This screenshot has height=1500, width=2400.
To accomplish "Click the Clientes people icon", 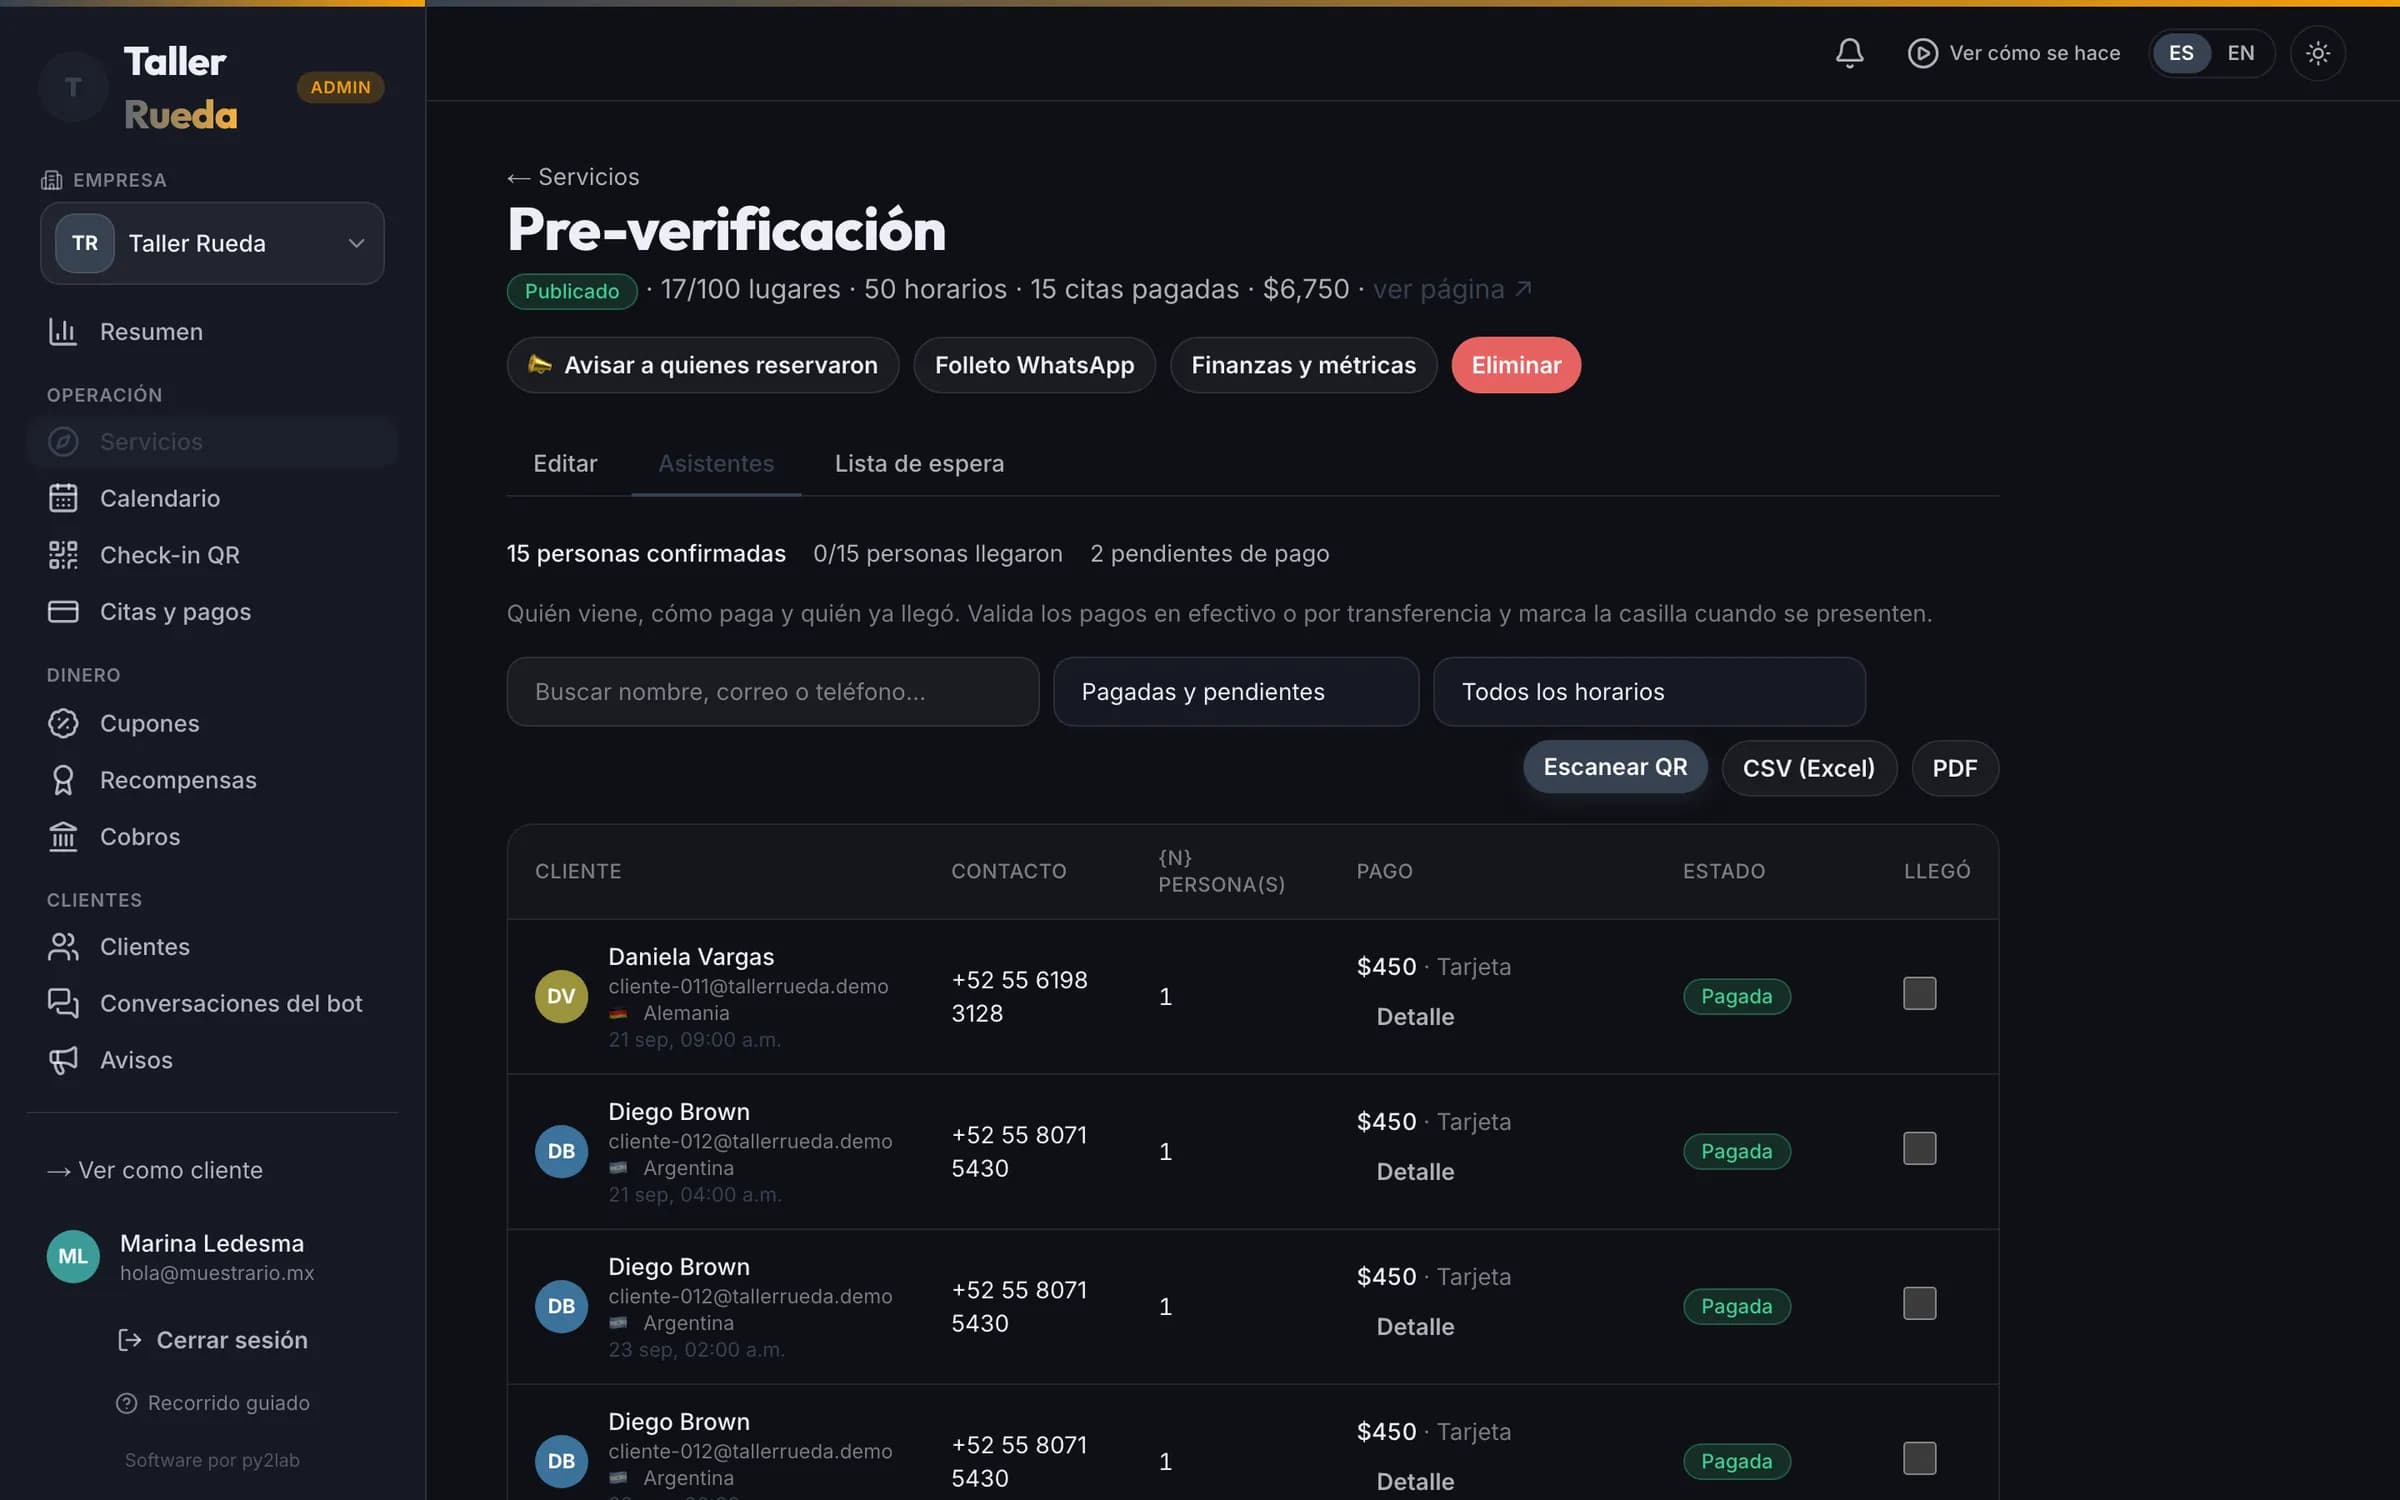I will pyautogui.click(x=63, y=947).
